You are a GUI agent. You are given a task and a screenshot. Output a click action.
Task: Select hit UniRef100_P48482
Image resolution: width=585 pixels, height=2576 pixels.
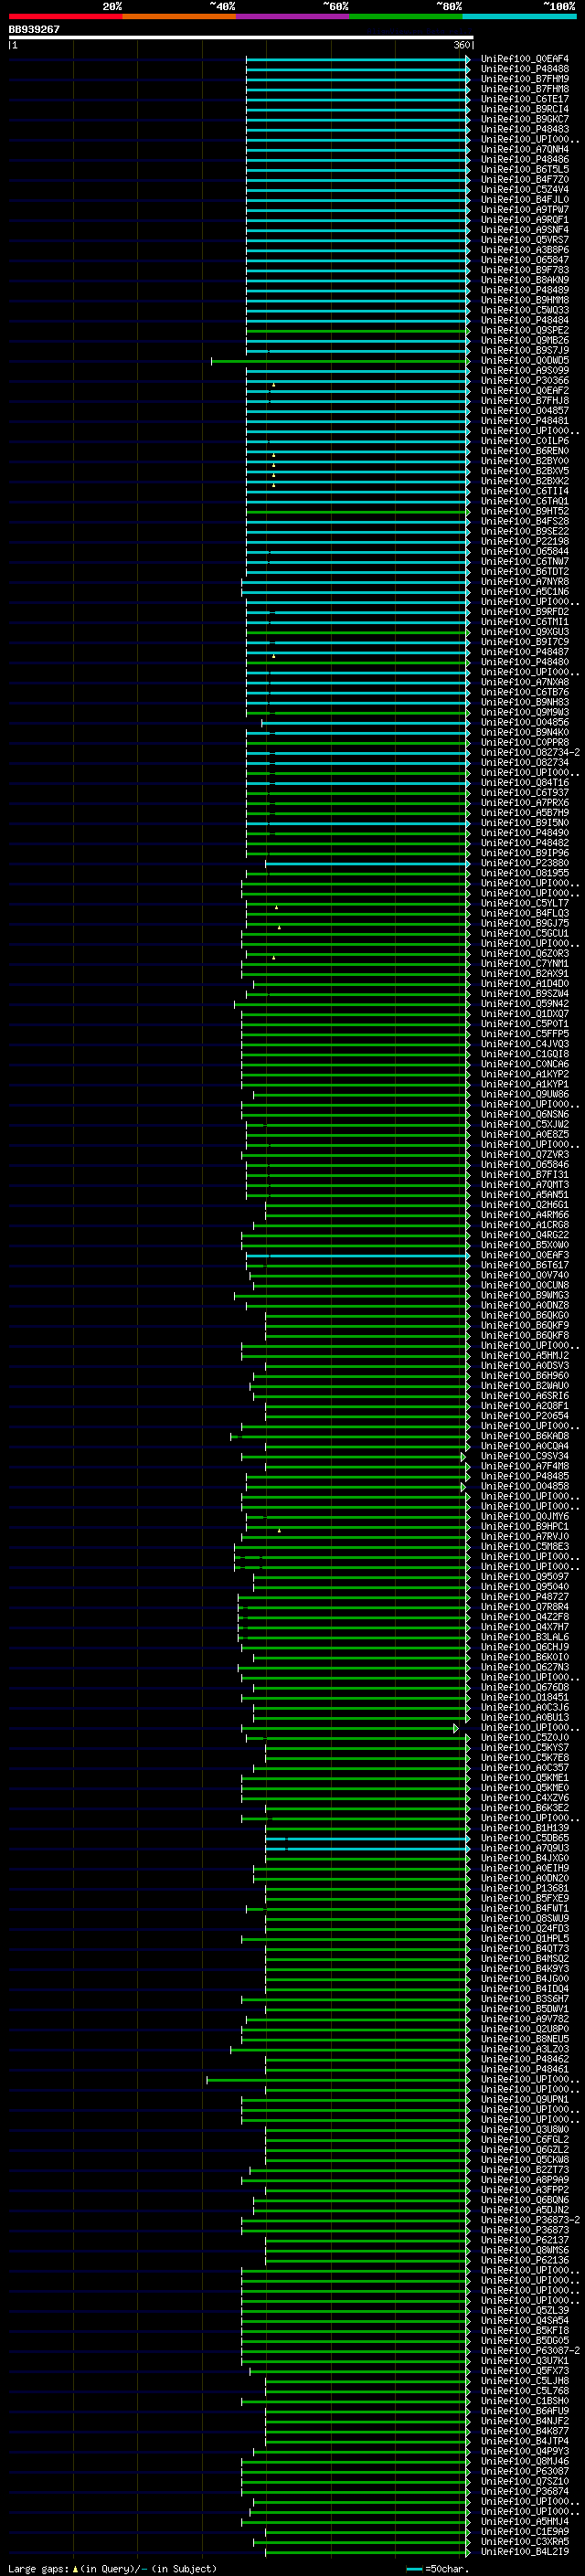coord(525,843)
